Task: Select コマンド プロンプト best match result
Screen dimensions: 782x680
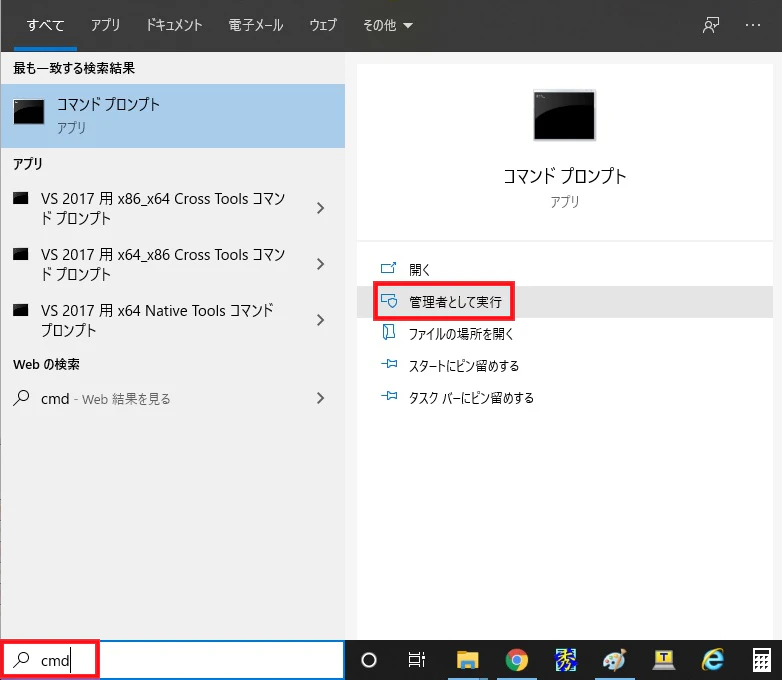Action: [173, 116]
